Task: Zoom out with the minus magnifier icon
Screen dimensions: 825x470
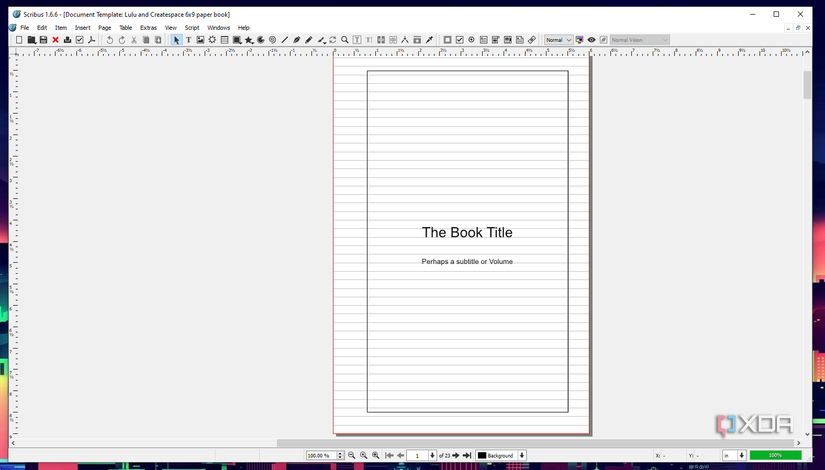Action: pyautogui.click(x=351, y=455)
